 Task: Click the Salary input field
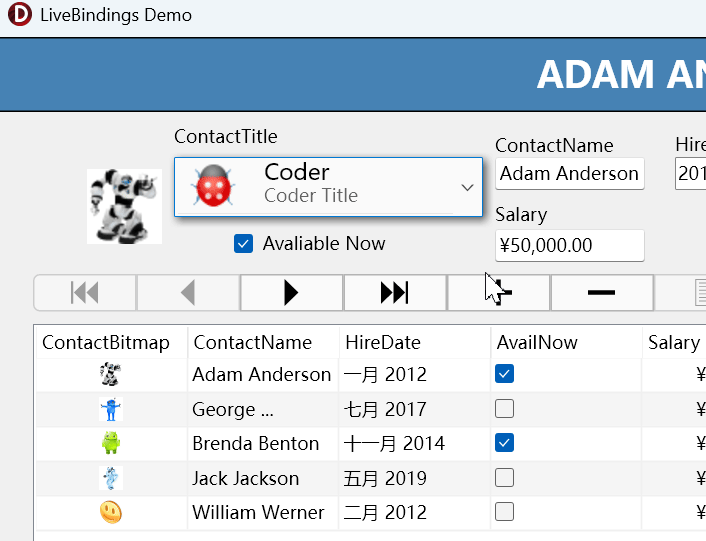[569, 245]
